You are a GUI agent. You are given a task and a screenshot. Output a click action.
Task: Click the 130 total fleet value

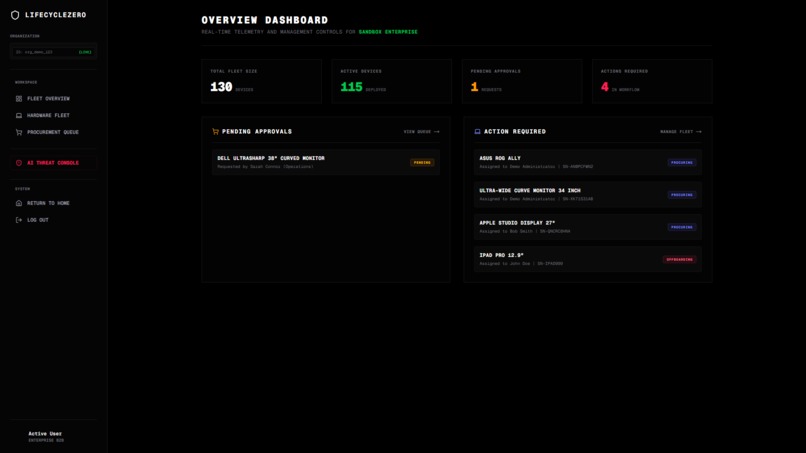[x=221, y=87]
